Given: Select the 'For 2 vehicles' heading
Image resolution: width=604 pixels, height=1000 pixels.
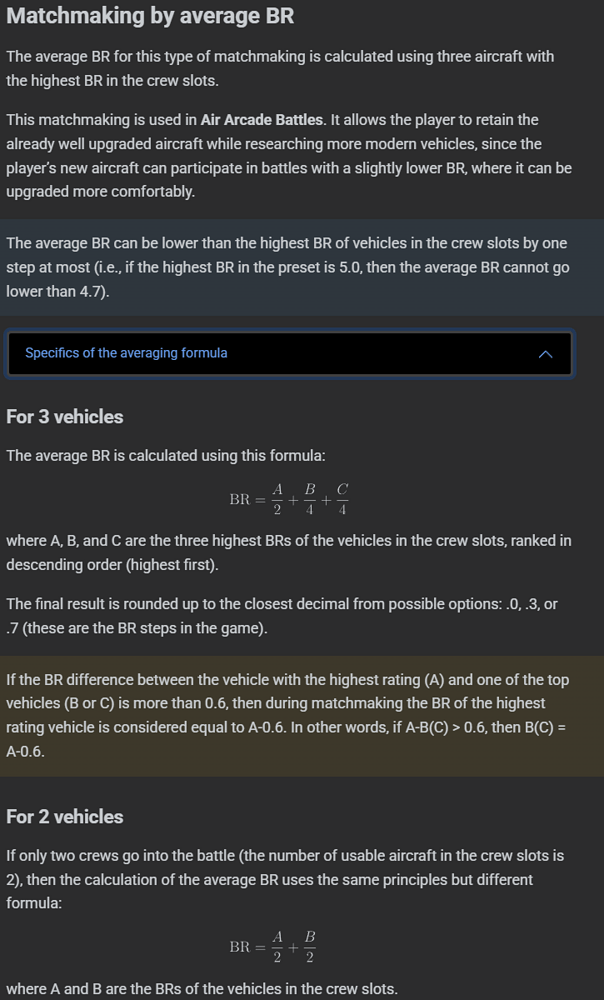Looking at the screenshot, I should (65, 817).
